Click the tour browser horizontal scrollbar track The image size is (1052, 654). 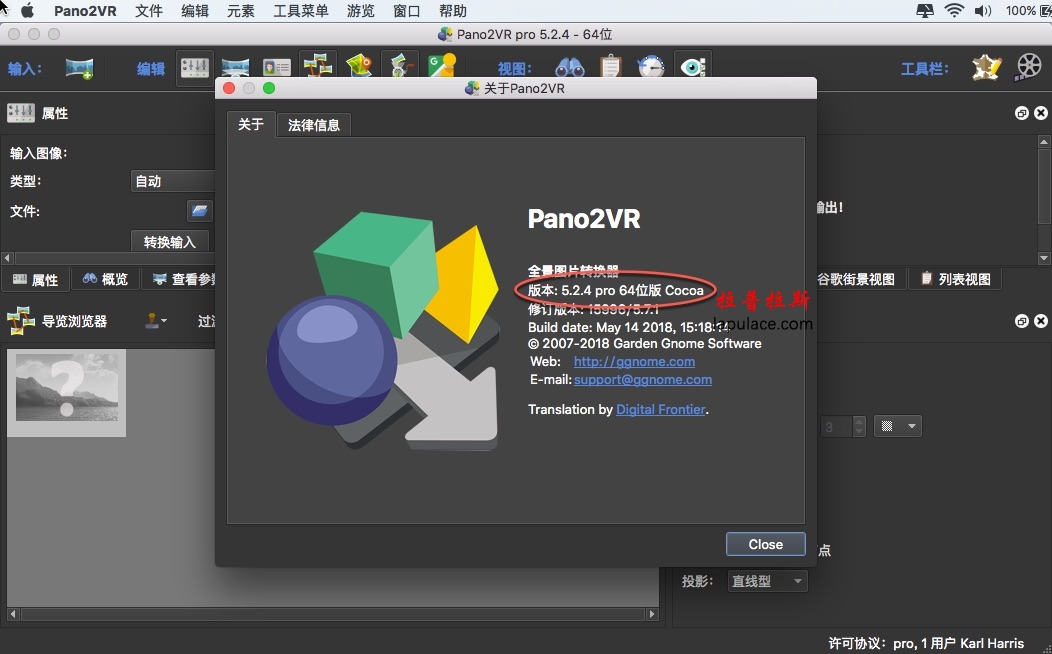(333, 614)
